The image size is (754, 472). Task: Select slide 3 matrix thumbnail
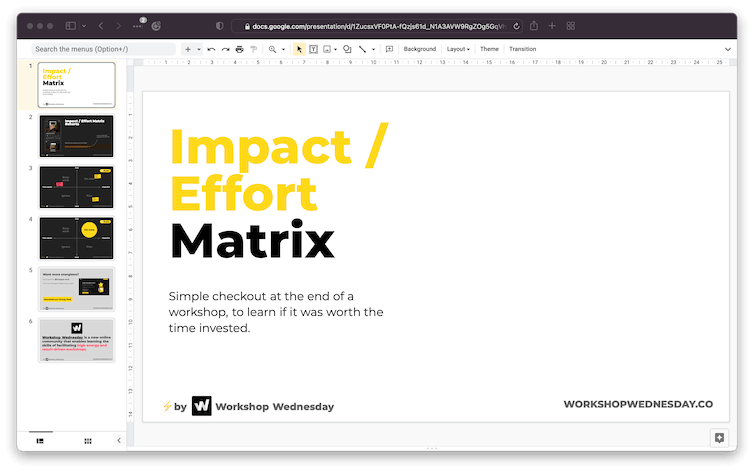[76, 187]
